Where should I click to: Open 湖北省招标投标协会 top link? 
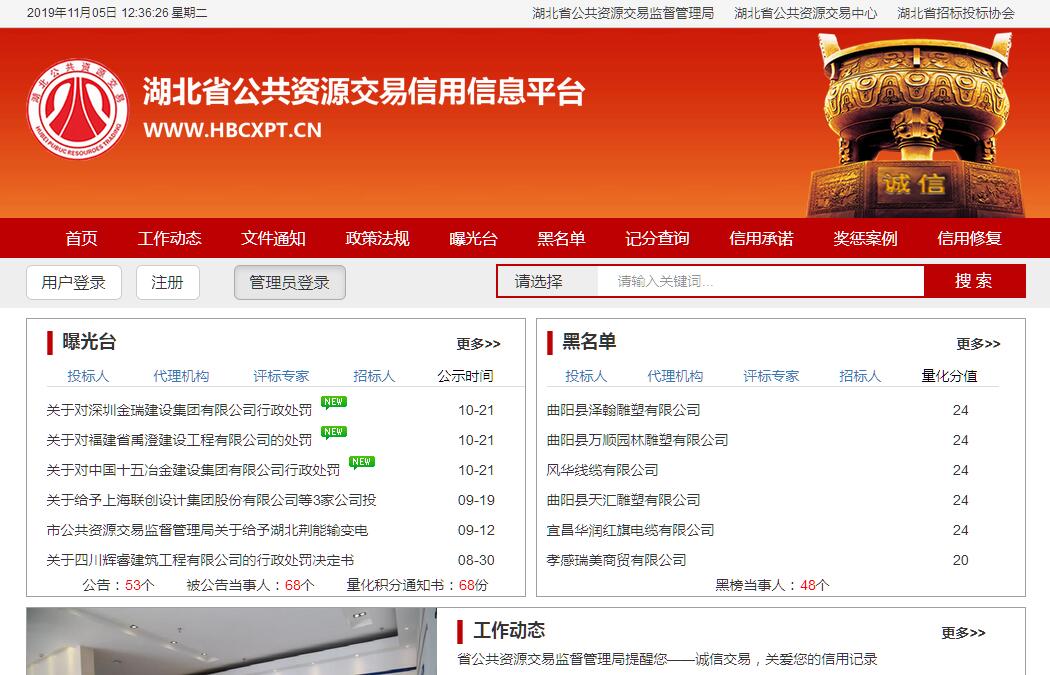tap(955, 13)
